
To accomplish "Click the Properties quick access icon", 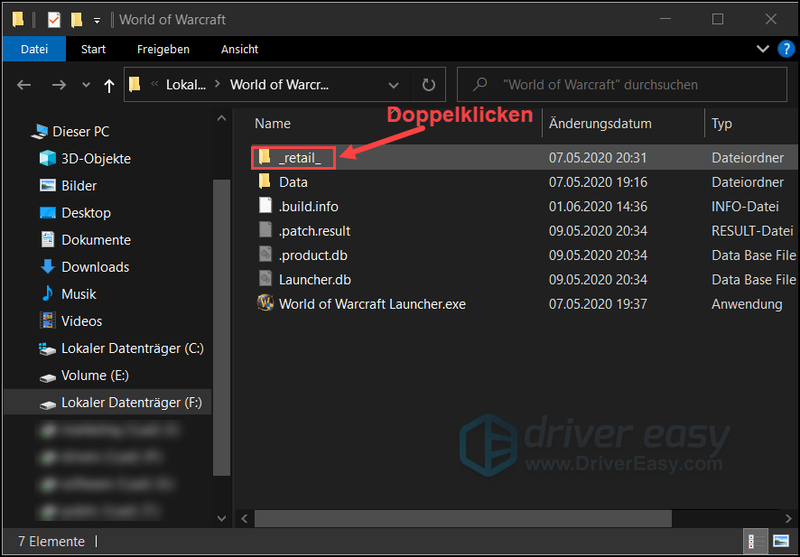I will (x=54, y=20).
